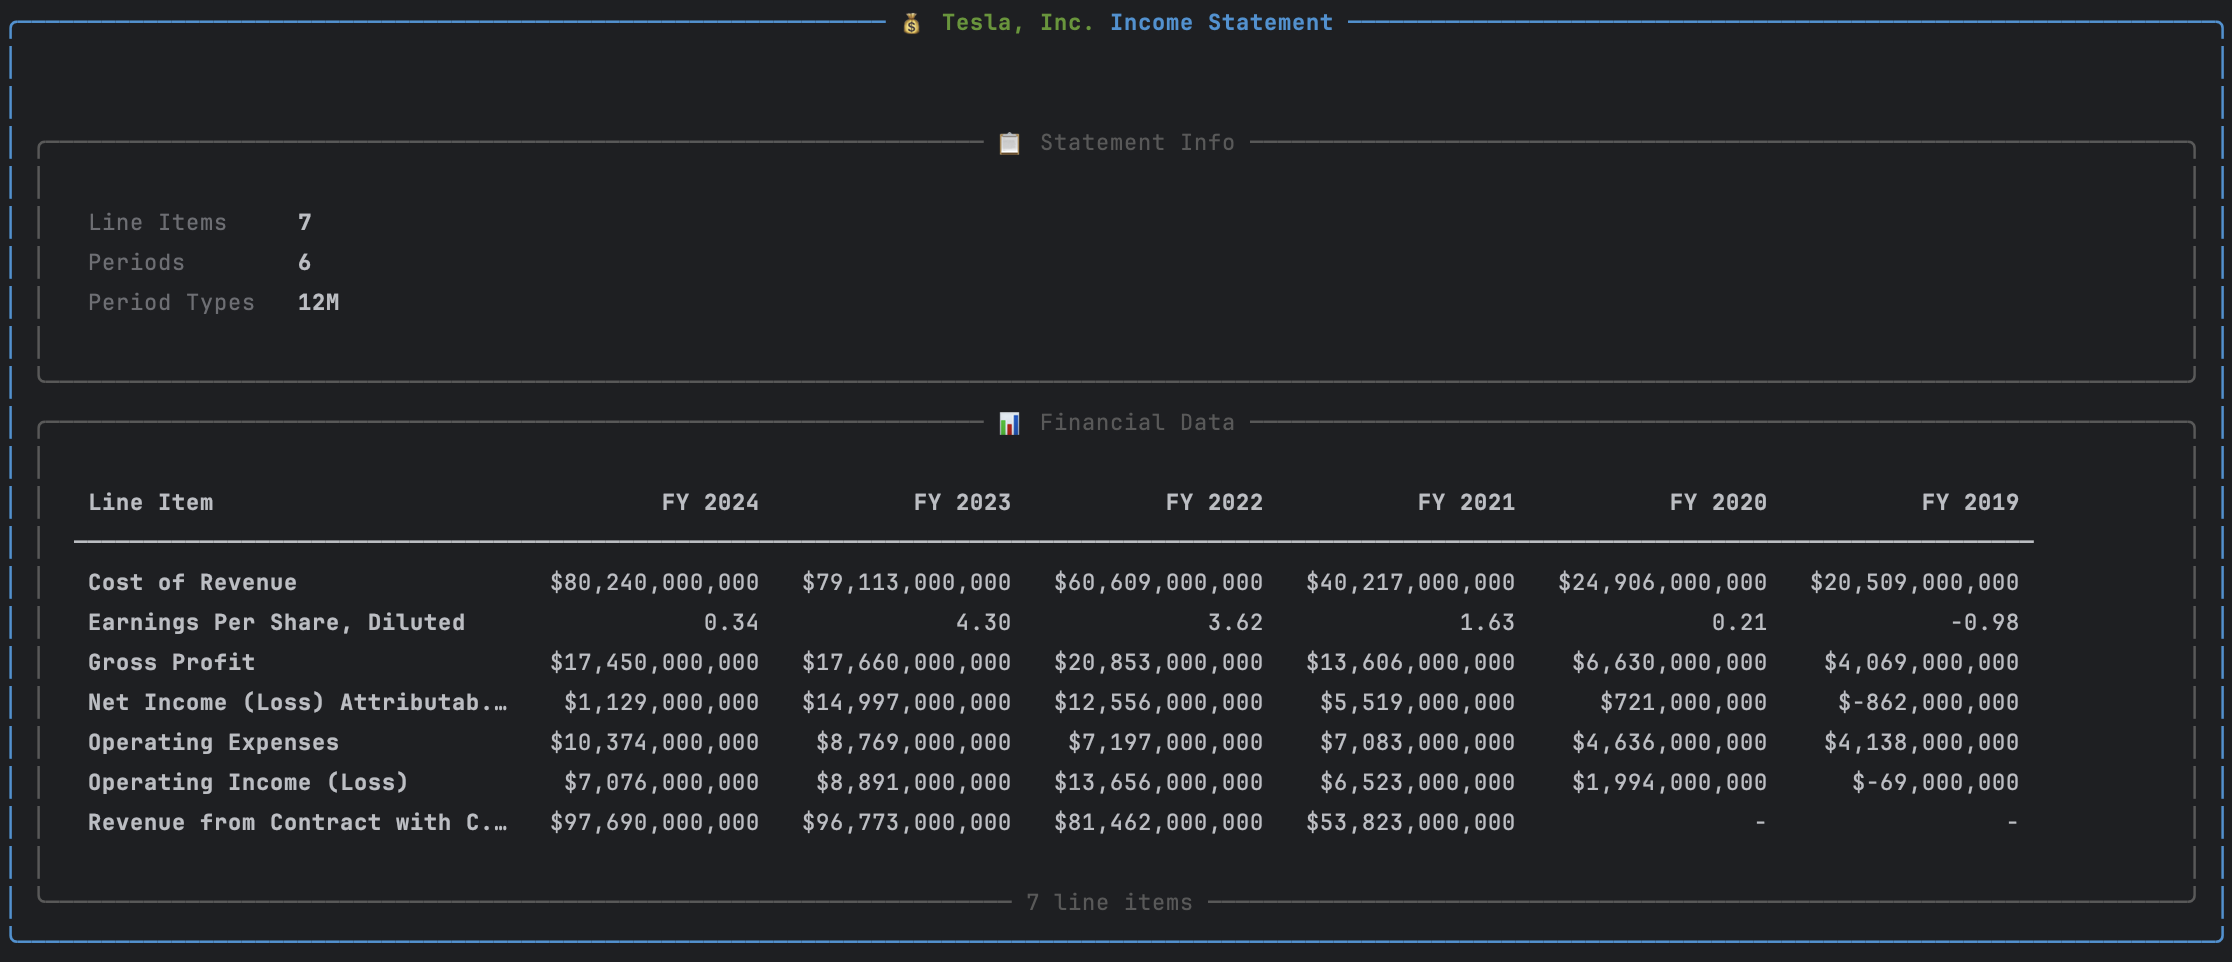This screenshot has width=2232, height=962.
Task: Click Gross Profit value $17,660,000,000
Action: pyautogui.click(x=906, y=662)
